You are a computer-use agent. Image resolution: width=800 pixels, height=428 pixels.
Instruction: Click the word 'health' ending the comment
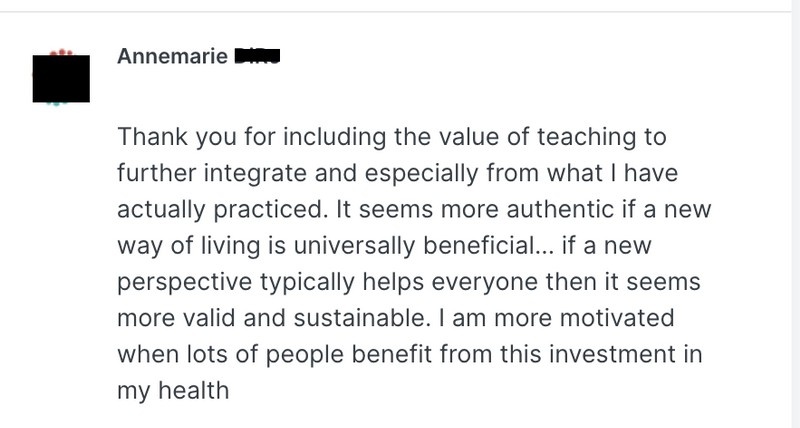[193, 390]
